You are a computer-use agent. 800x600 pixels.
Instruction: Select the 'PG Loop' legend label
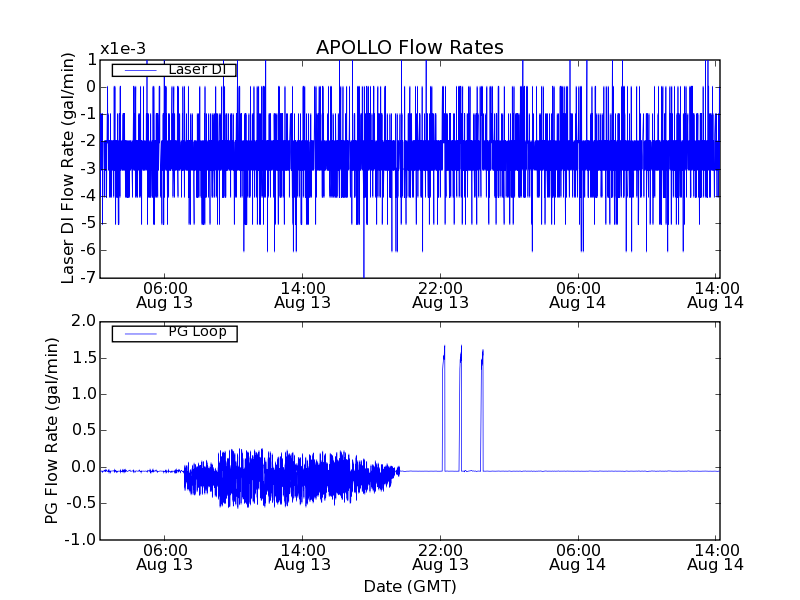[x=197, y=332]
